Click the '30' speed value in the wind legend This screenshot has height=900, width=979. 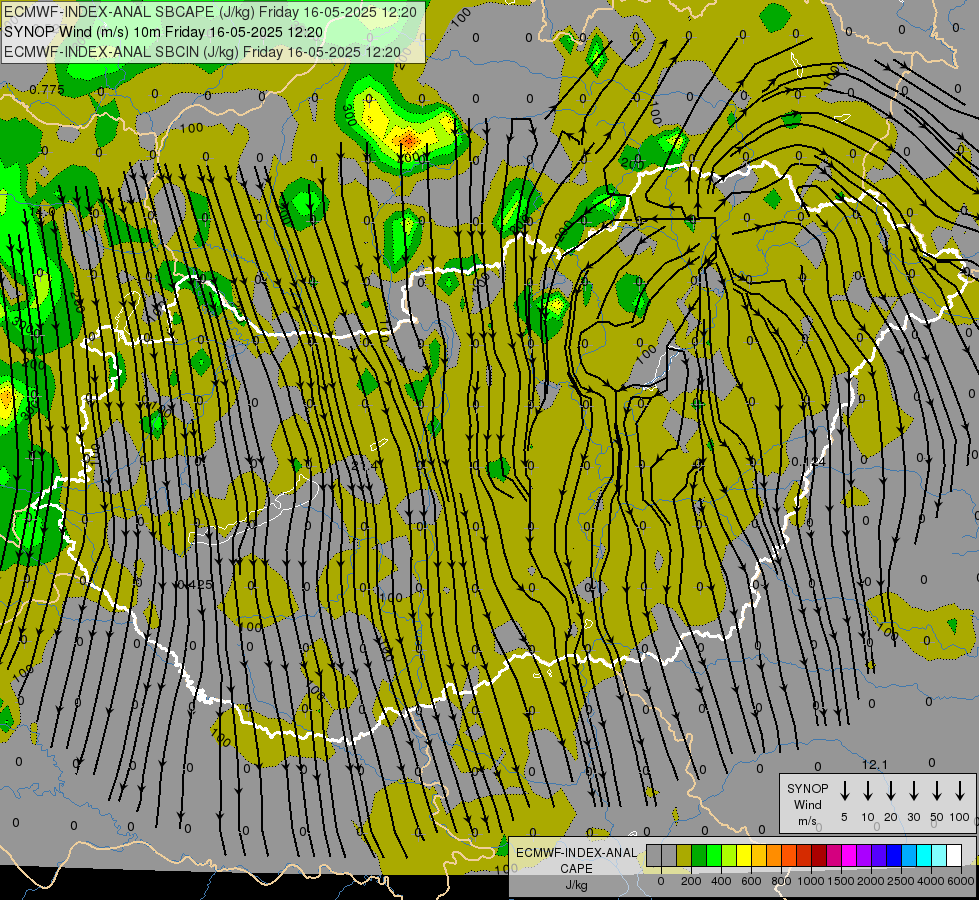(913, 817)
